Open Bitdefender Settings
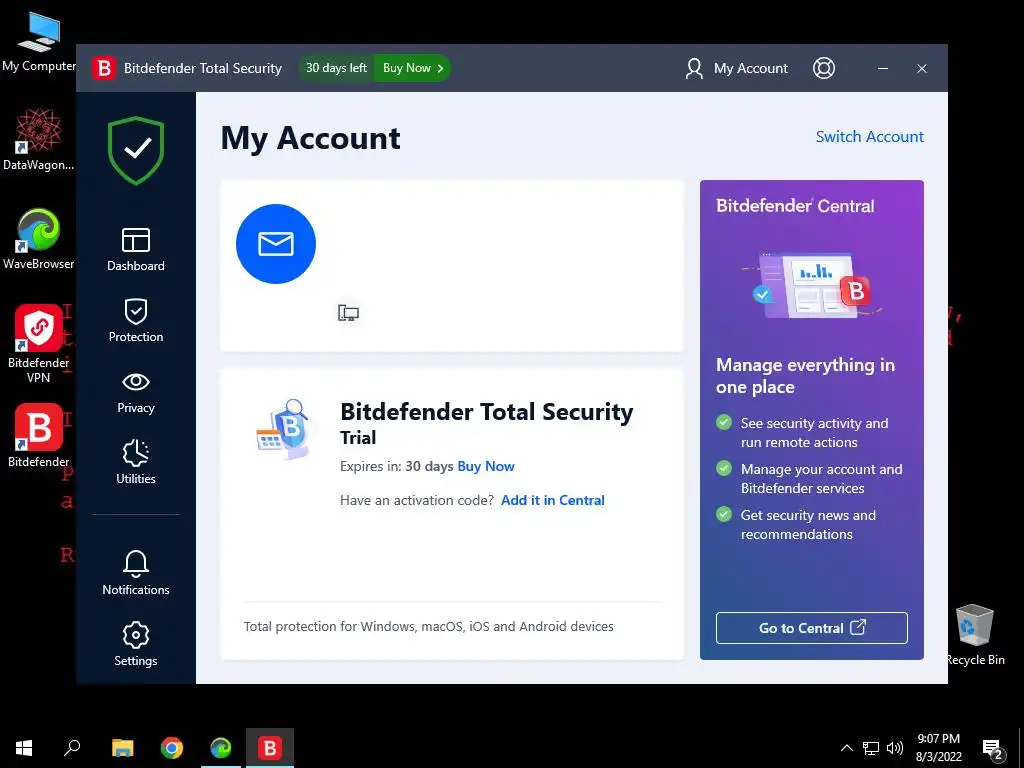Screen dimensions: 1024x768 point(136,644)
